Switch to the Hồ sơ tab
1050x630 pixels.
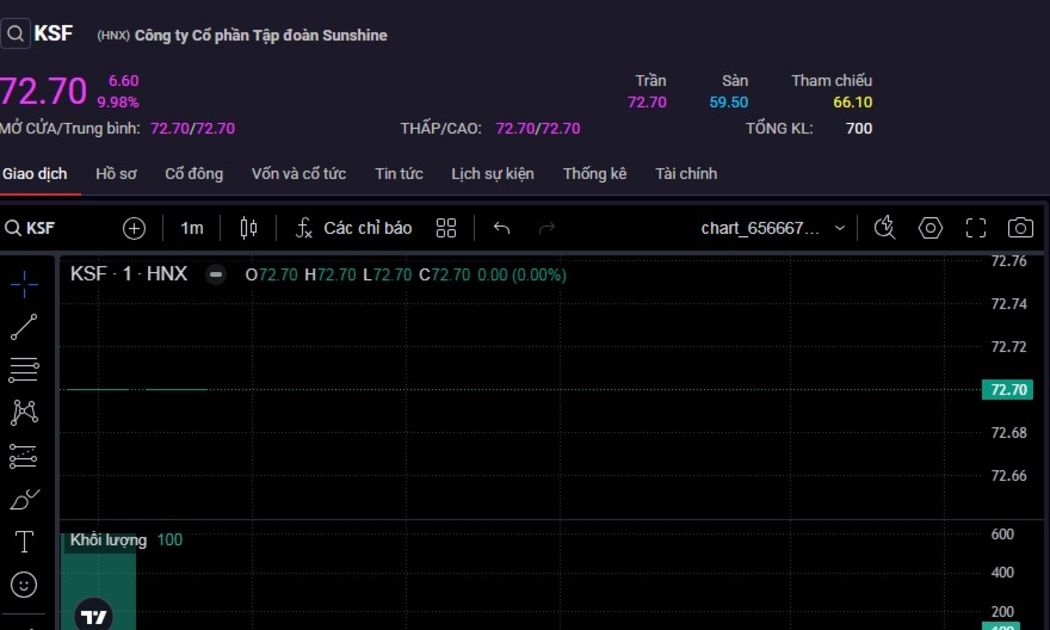[x=116, y=174]
